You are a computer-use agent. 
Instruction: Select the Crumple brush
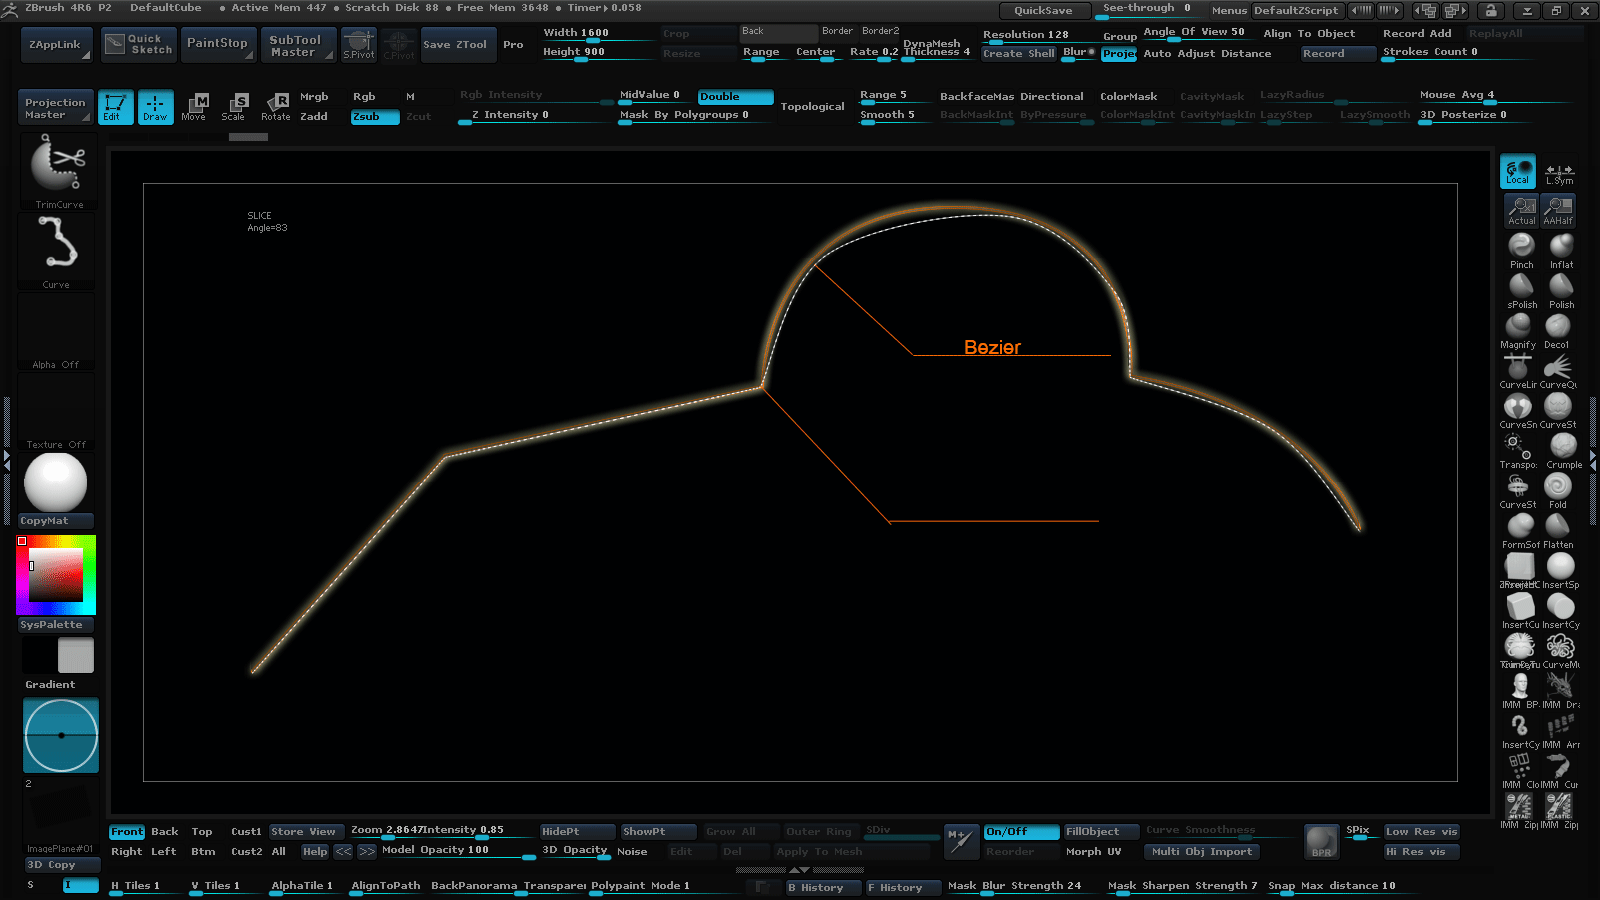tap(1562, 446)
